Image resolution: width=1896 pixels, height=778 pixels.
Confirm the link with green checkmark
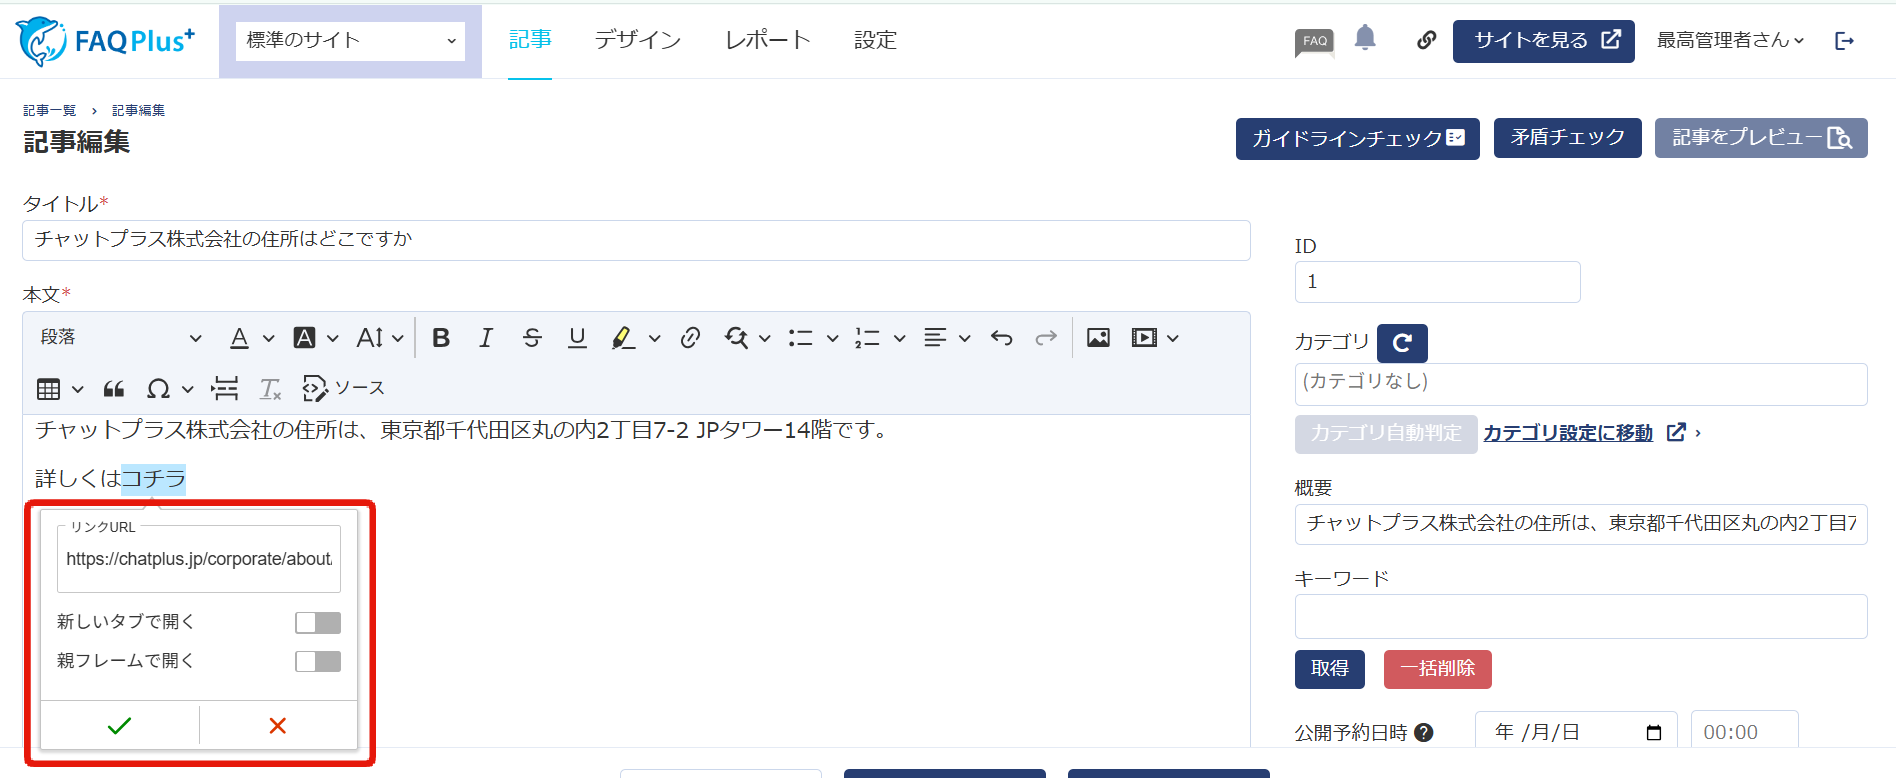click(x=119, y=726)
